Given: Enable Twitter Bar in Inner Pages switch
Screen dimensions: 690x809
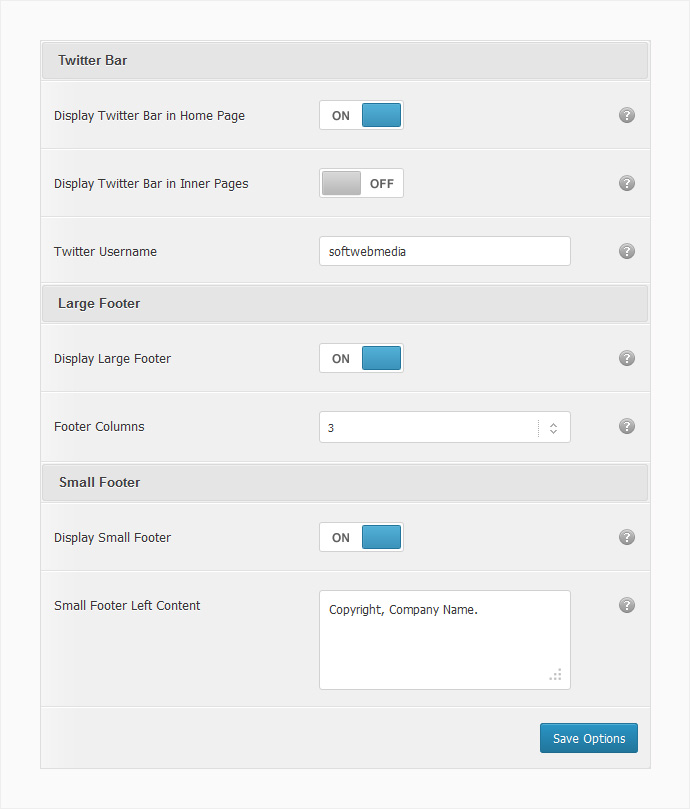Looking at the screenshot, I should coord(361,183).
